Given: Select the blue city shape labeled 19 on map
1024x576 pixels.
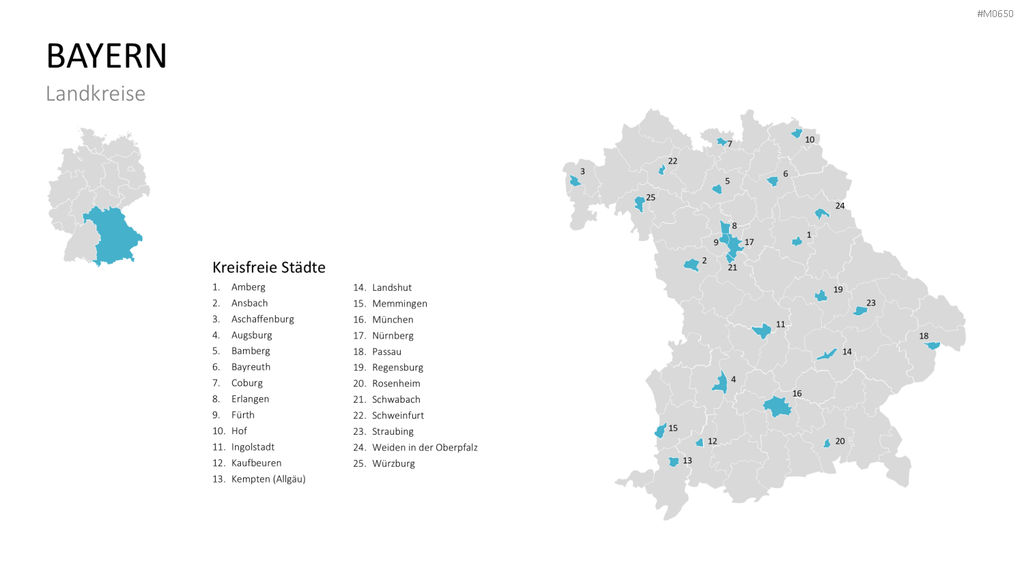Looking at the screenshot, I should pos(821,296).
